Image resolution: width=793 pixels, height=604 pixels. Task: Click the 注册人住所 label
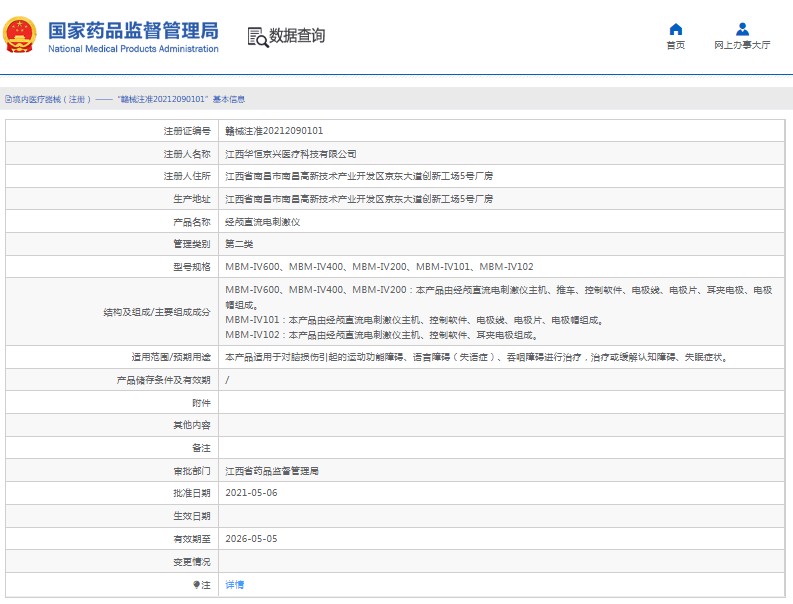[x=187, y=176]
